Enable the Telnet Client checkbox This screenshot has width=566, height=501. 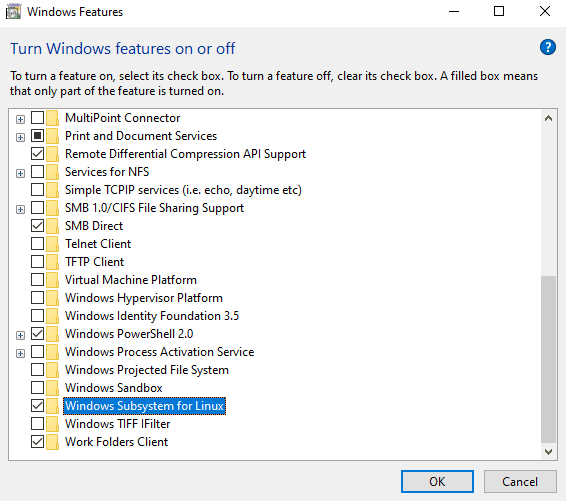point(38,244)
